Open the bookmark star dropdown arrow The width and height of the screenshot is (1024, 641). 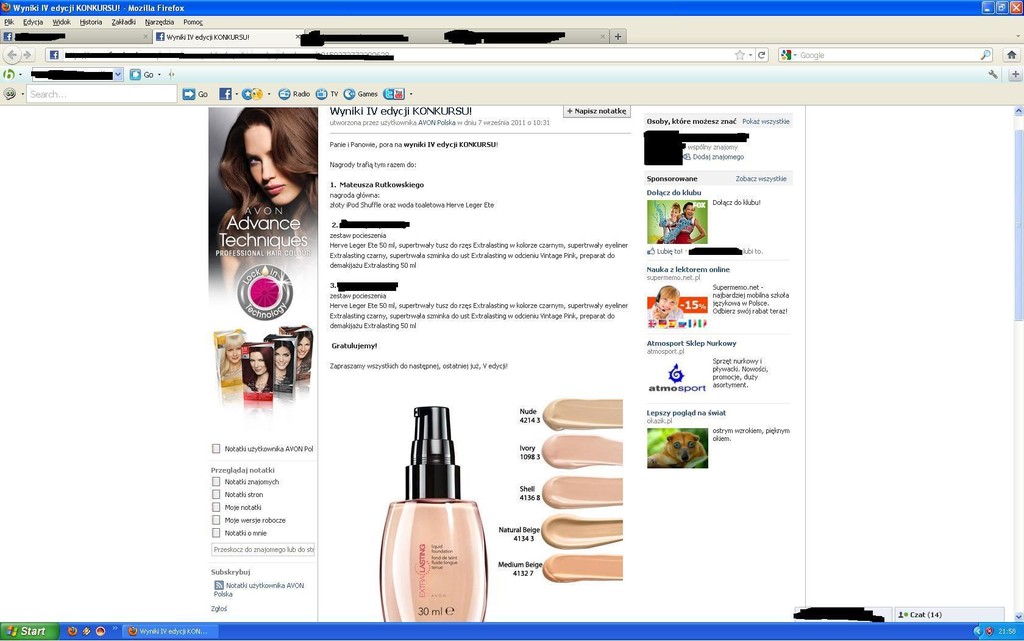750,55
